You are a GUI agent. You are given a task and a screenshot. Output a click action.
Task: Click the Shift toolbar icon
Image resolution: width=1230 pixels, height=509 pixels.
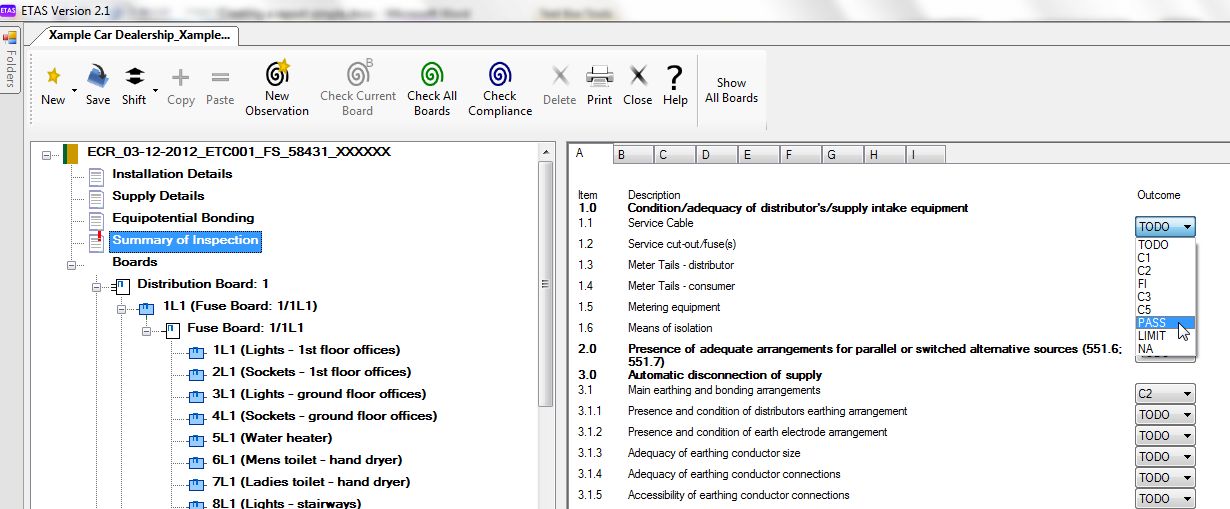134,76
